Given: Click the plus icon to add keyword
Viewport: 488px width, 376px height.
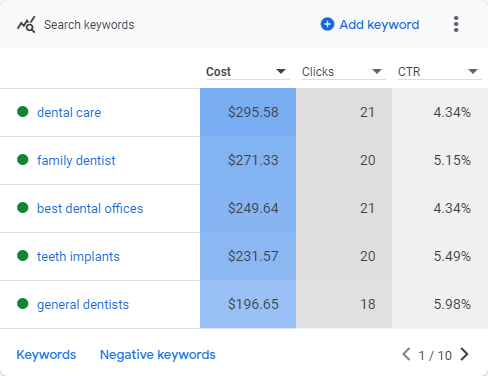Looking at the screenshot, I should [327, 24].
